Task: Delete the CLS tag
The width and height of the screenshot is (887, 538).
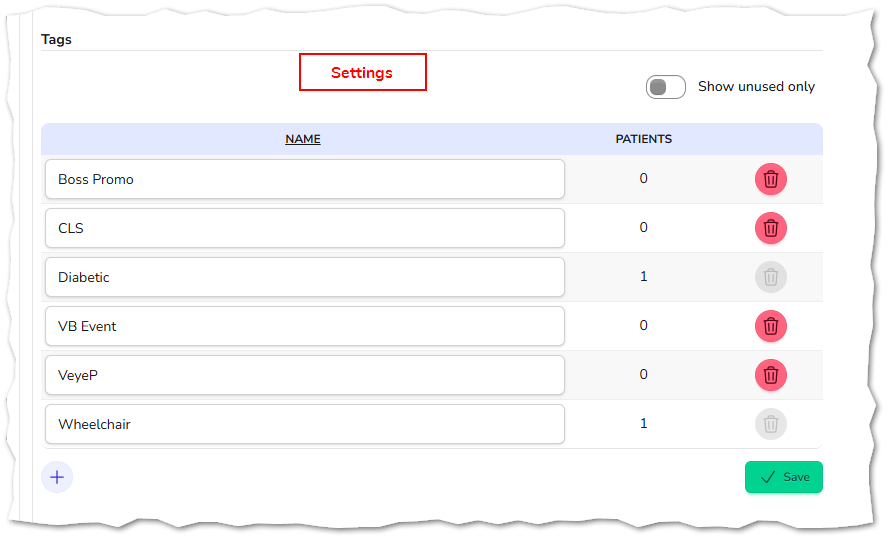Action: tap(770, 229)
